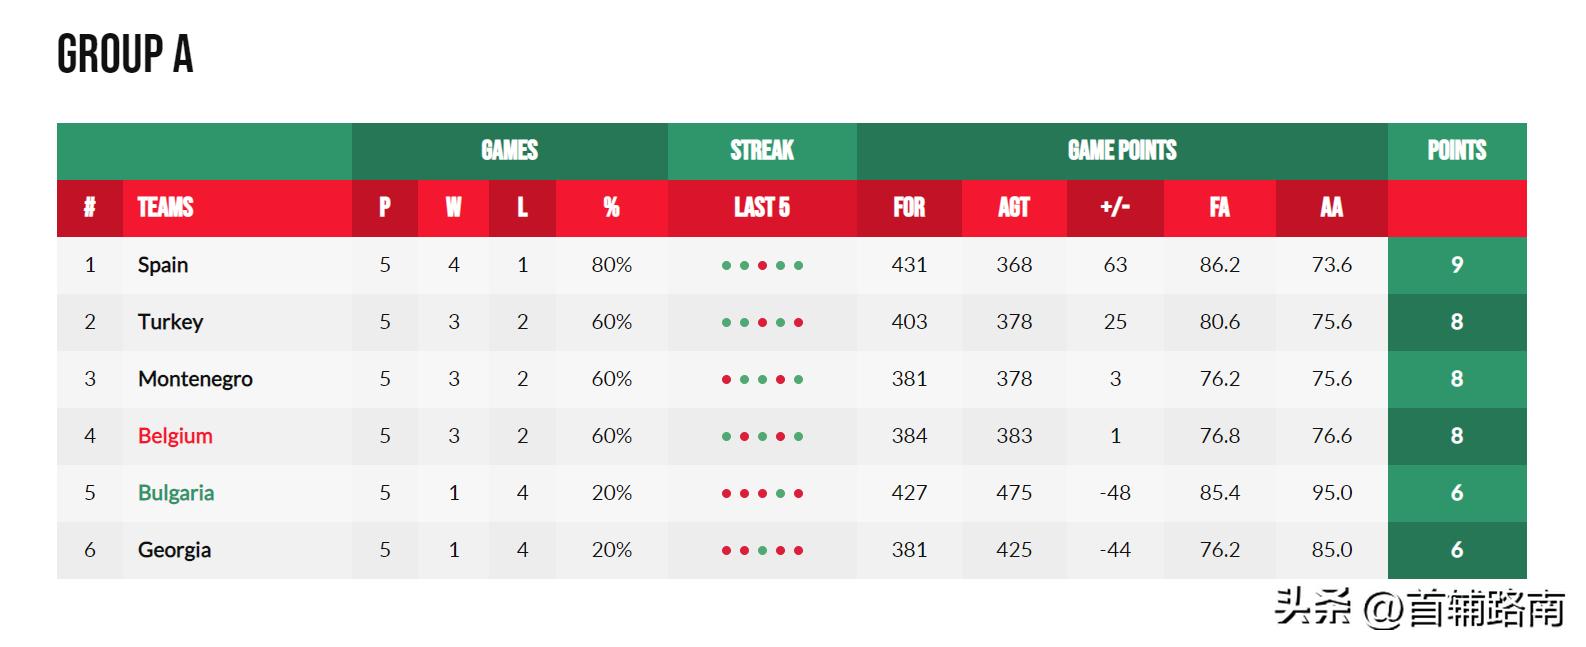Image resolution: width=1586 pixels, height=647 pixels.
Task: Click the AA column header
Action: tap(1331, 208)
